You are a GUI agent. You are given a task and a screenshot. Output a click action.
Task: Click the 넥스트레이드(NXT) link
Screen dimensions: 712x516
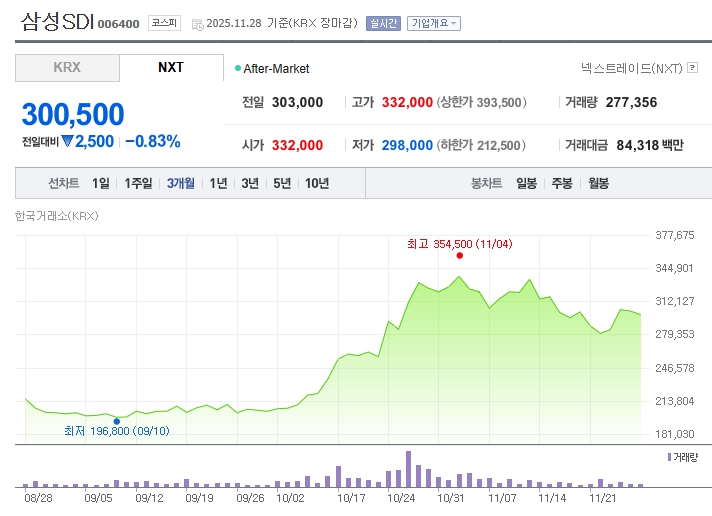pyautogui.click(x=630, y=68)
